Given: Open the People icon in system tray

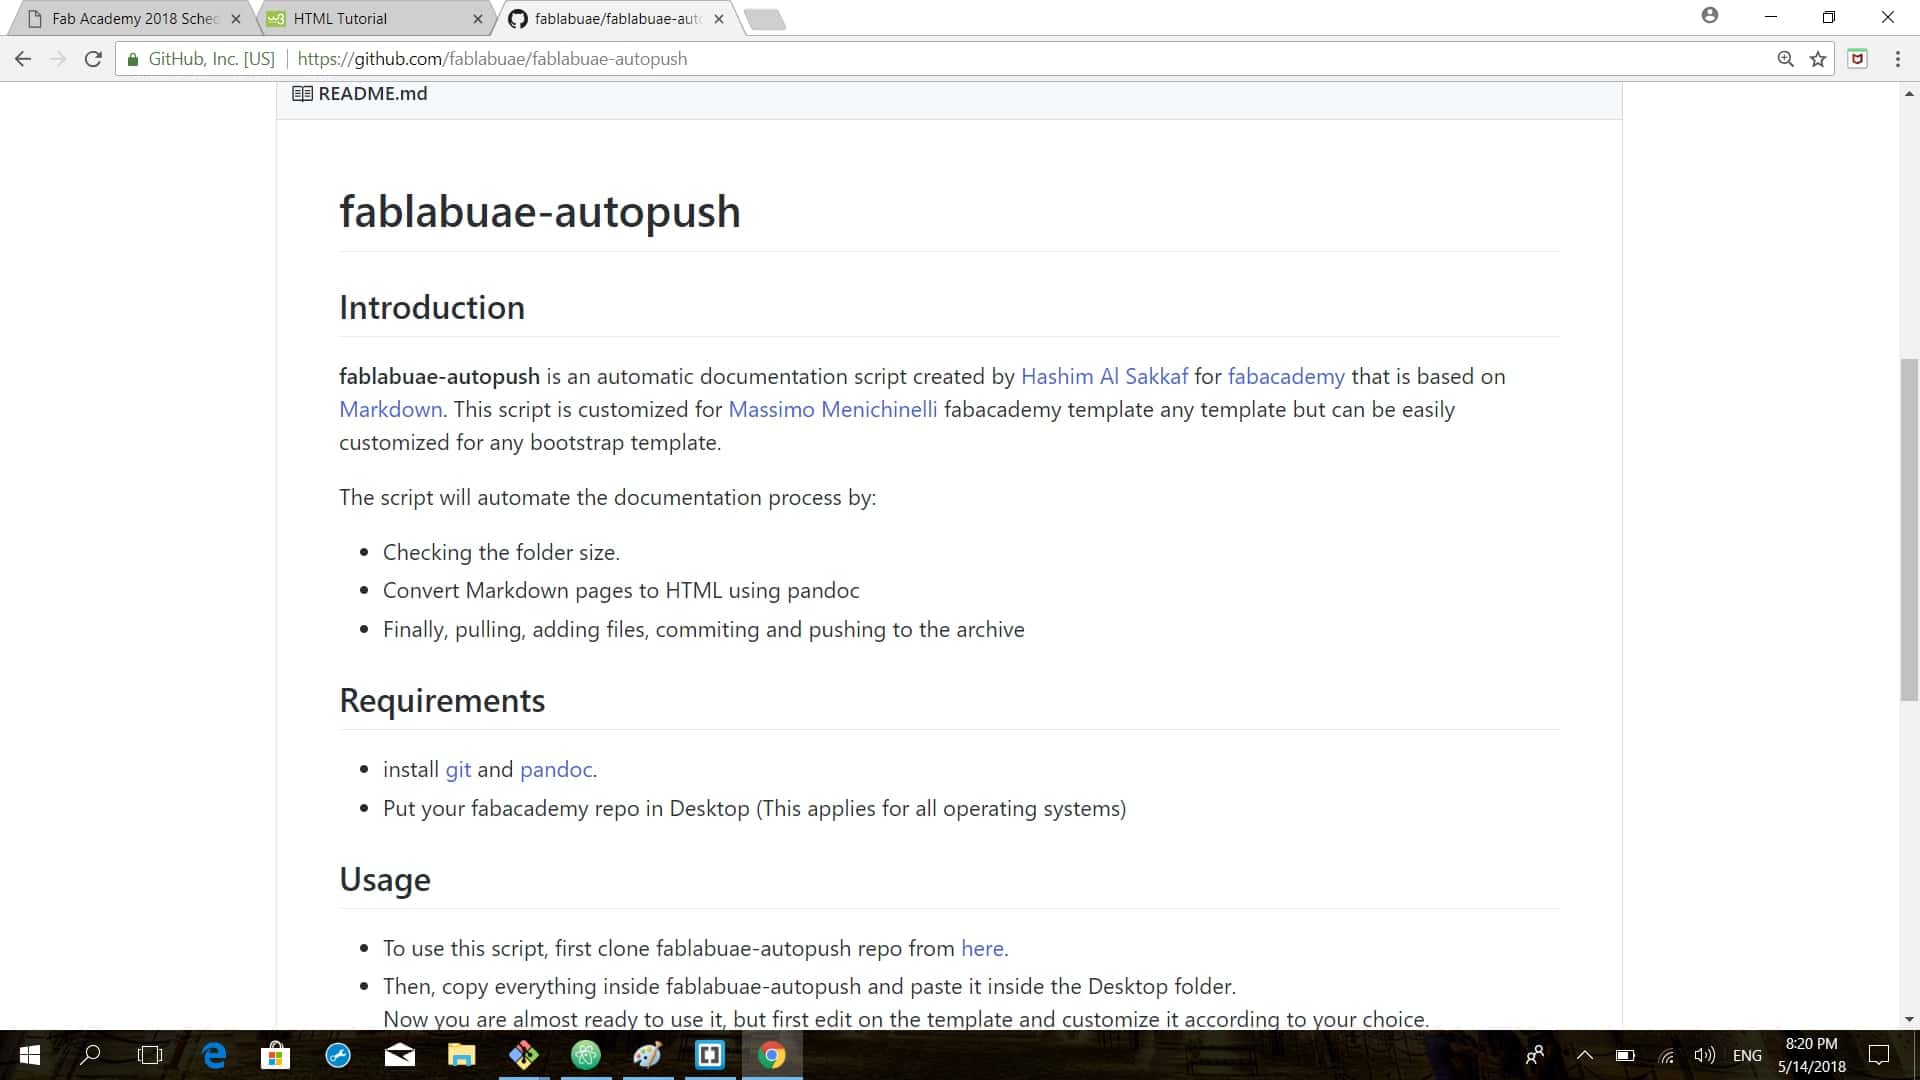Looking at the screenshot, I should tap(1534, 1055).
